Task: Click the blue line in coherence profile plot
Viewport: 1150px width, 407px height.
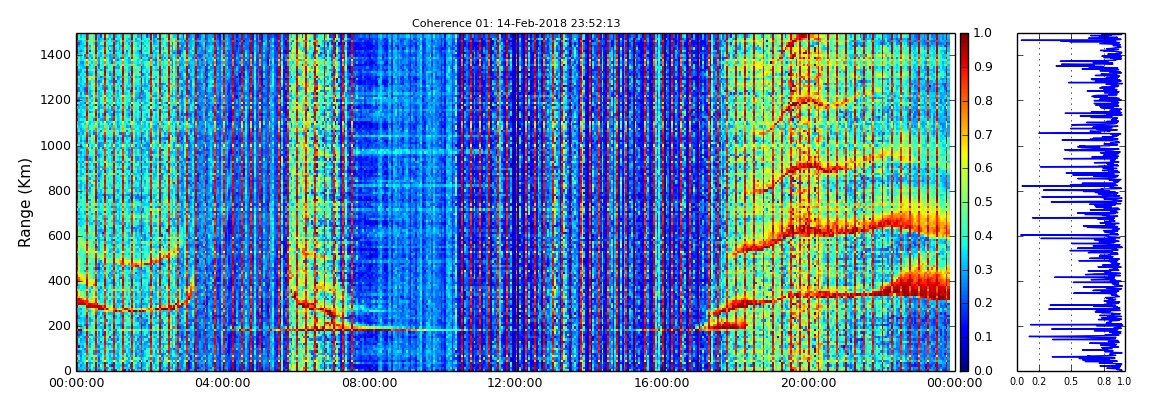Action: coord(1112,202)
